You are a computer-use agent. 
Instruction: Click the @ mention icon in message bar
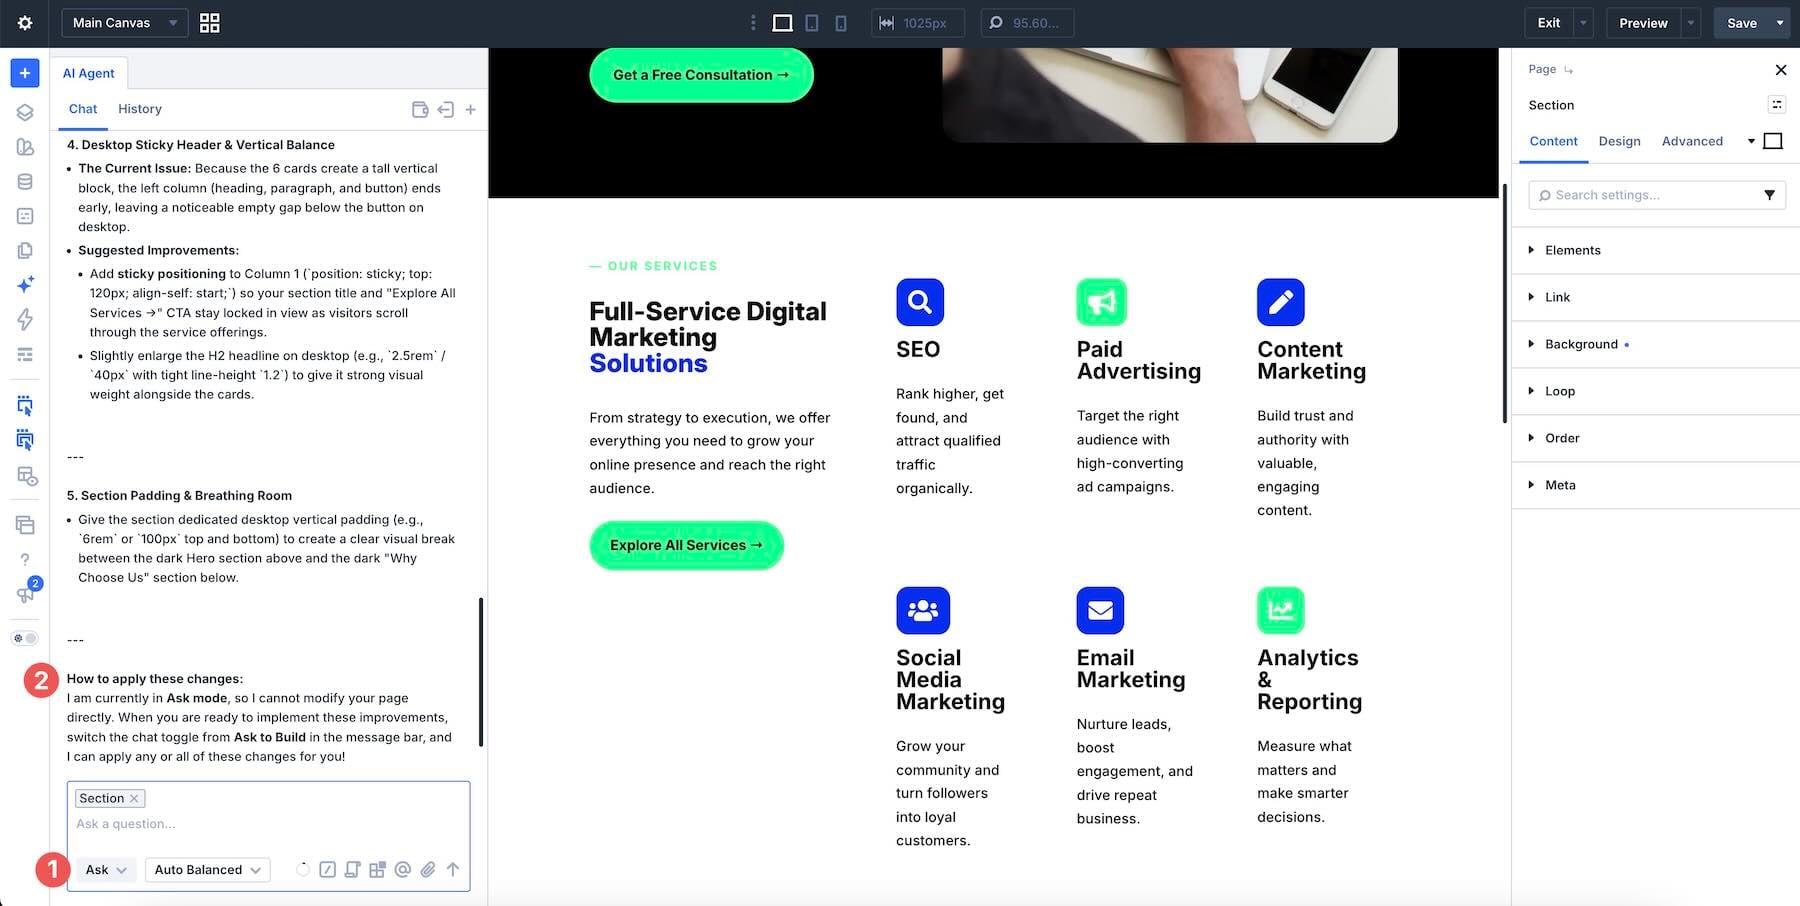tap(403, 870)
